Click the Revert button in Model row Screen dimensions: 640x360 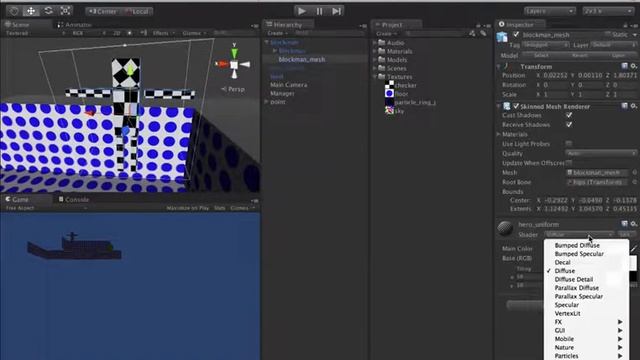click(580, 55)
